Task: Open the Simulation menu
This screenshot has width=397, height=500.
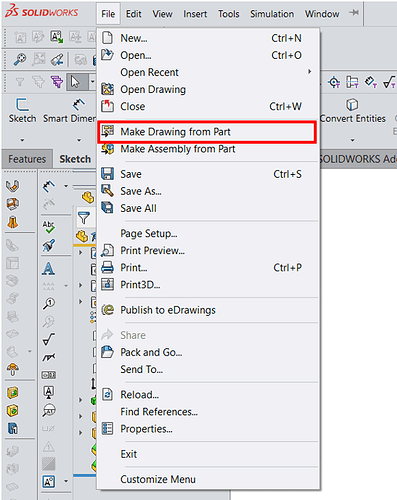Action: (272, 14)
